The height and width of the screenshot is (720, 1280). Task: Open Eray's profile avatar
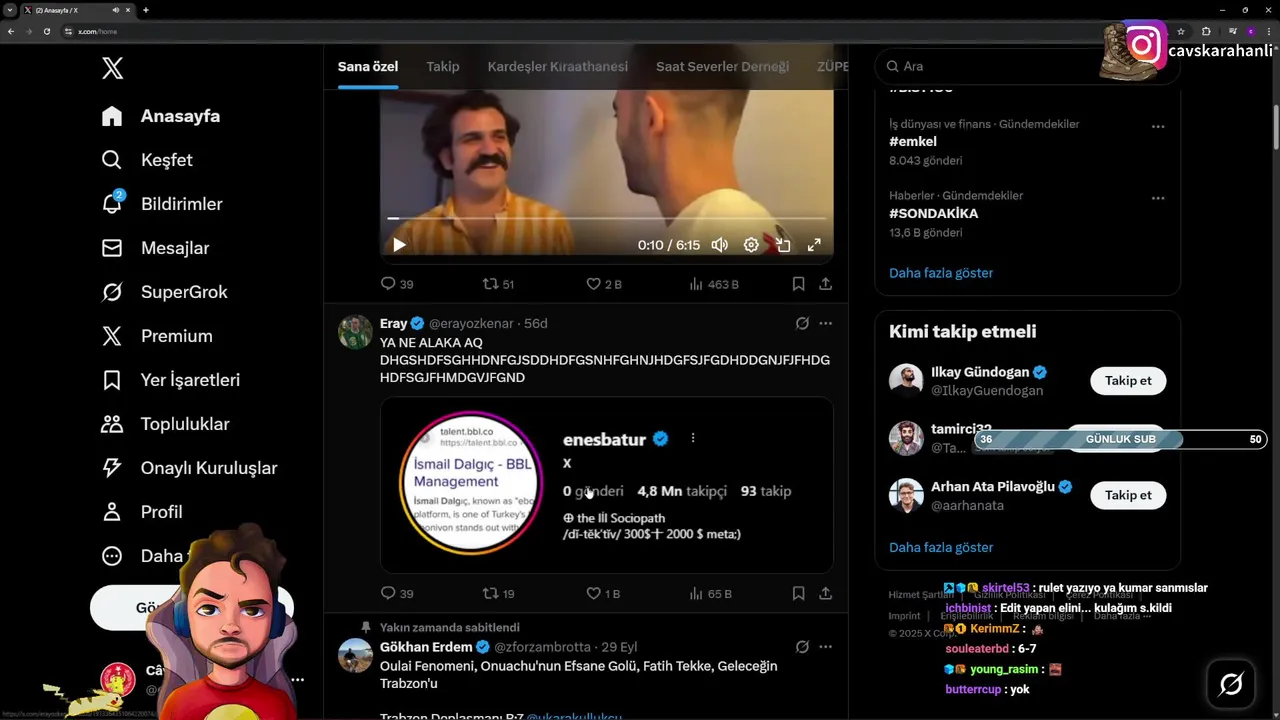(x=355, y=332)
